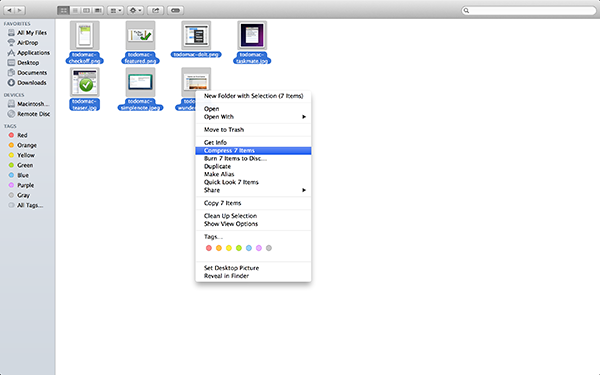Viewport: 600px width, 375px height.
Task: Select the todomac-taskmate.jpg file thumbnail
Action: [252, 35]
